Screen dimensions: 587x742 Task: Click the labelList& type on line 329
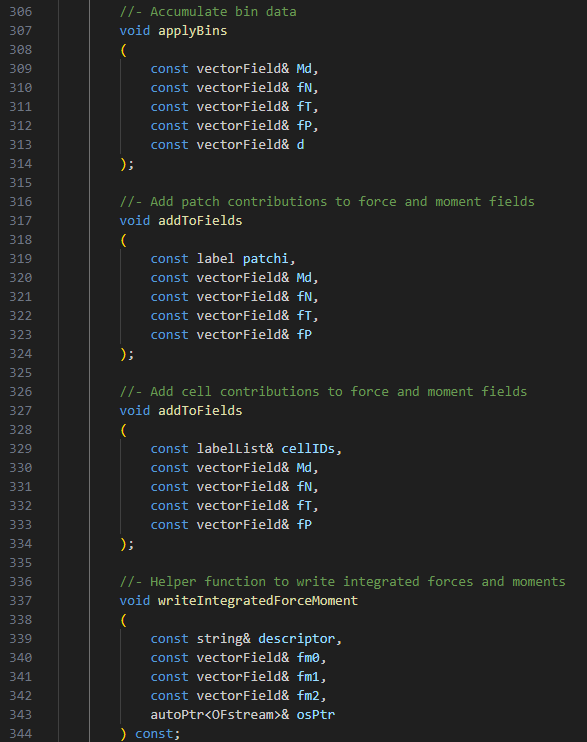pyautogui.click(x=235, y=449)
